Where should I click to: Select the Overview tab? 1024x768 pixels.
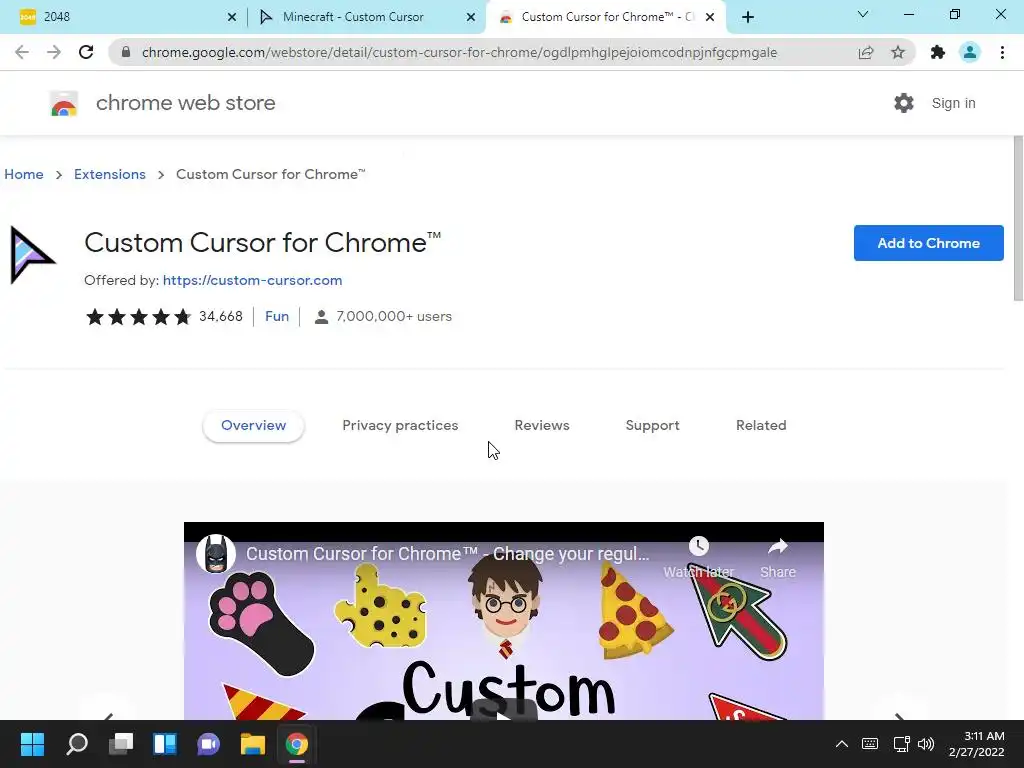coord(253,426)
